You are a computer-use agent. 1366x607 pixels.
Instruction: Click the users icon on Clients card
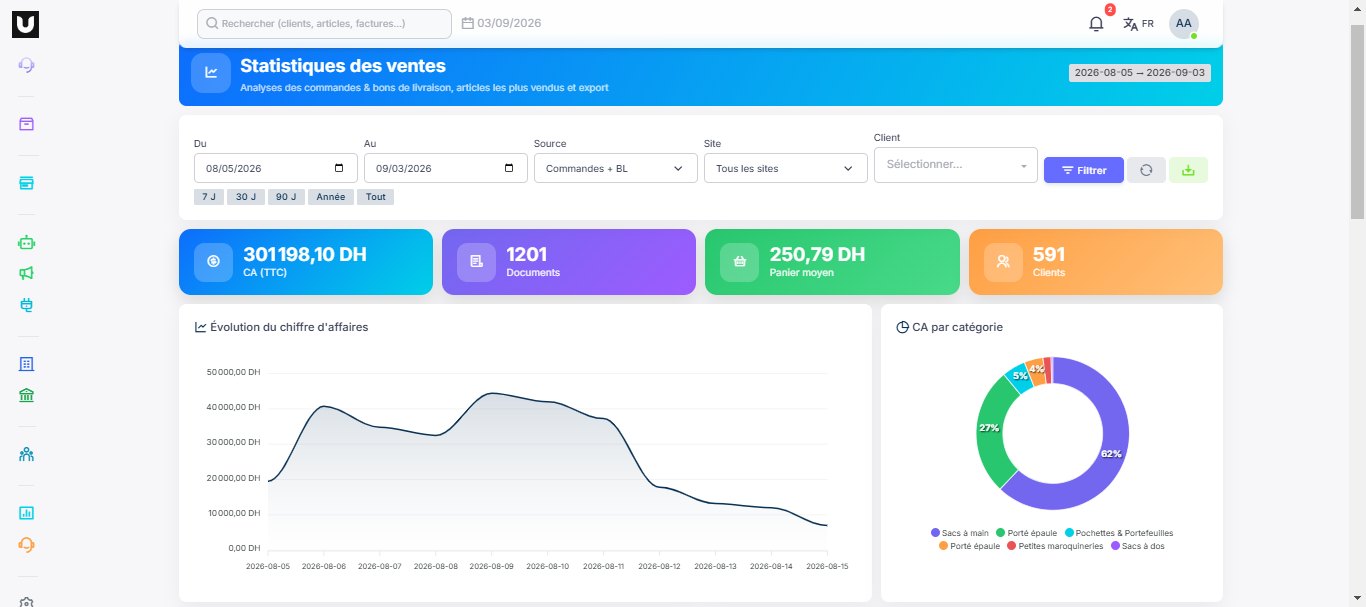click(x=1003, y=262)
